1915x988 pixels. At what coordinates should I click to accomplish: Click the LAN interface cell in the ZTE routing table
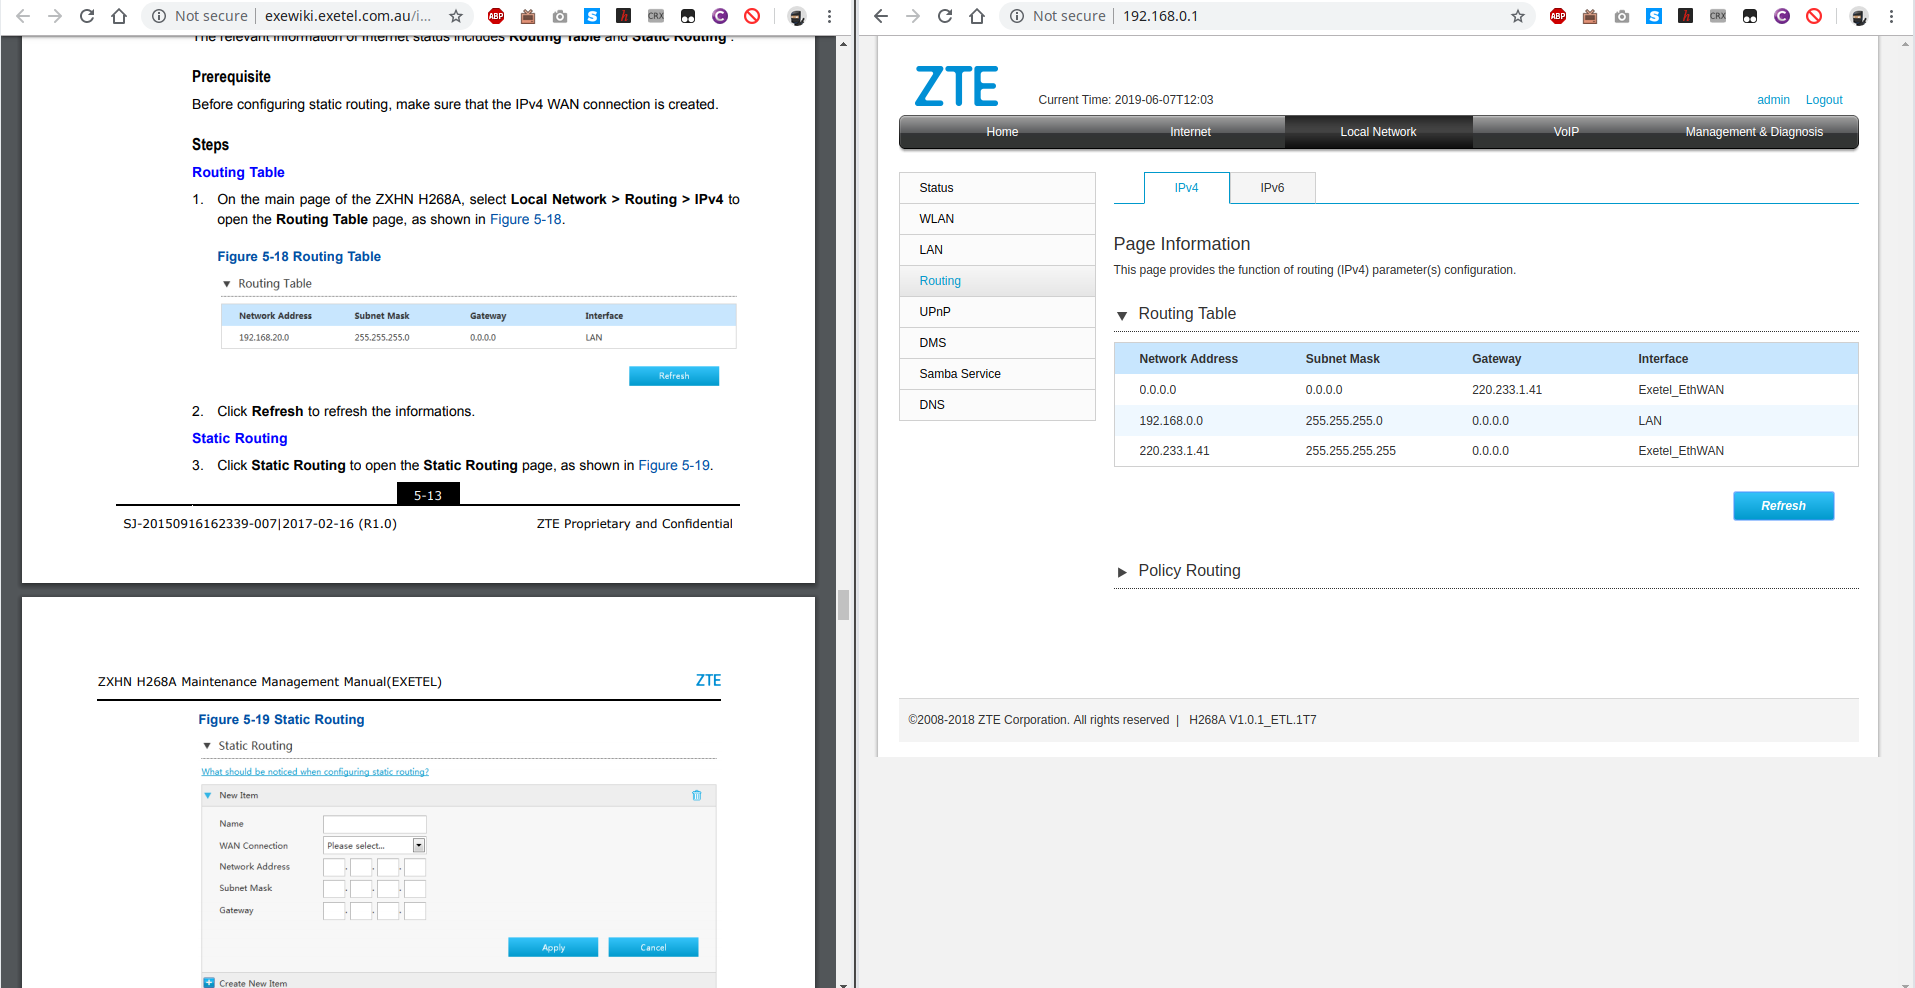pos(1649,421)
